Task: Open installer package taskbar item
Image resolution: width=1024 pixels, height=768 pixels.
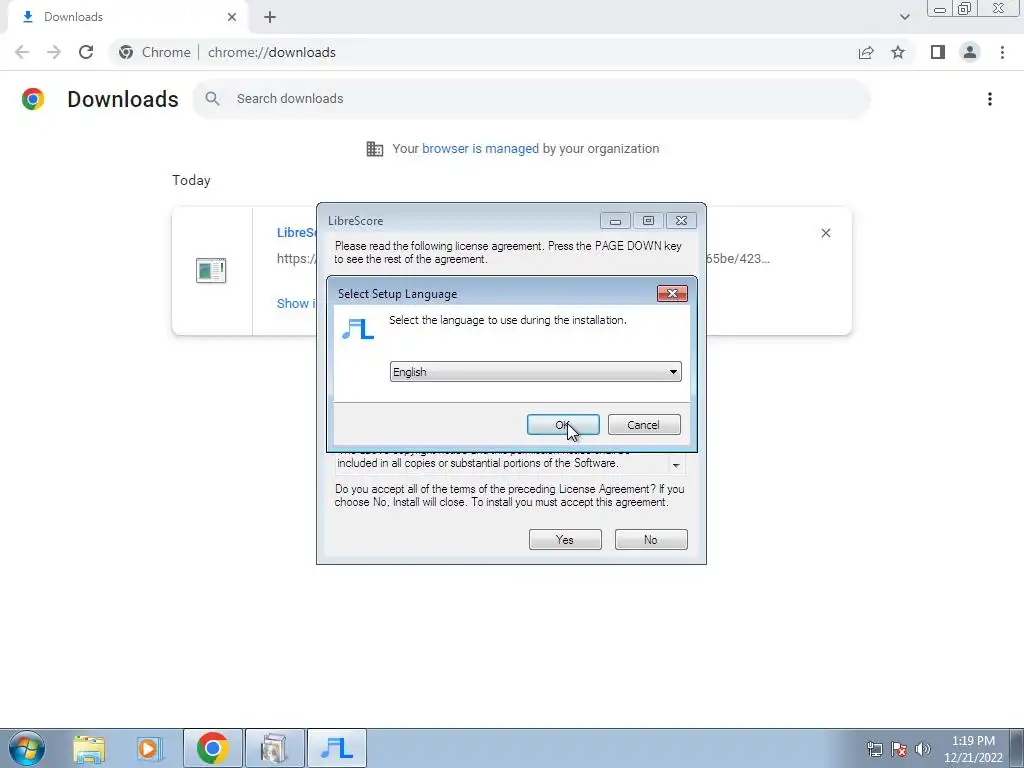Action: point(274,748)
